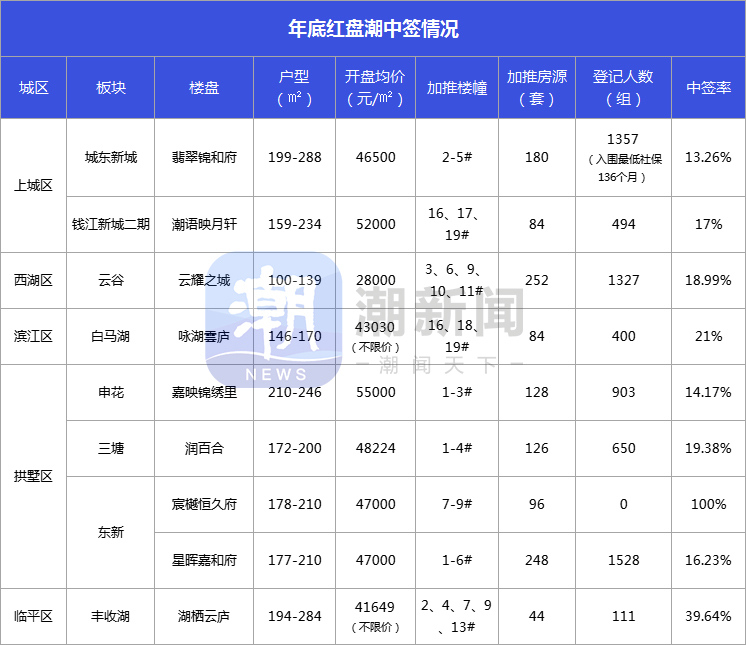
Task: Click the 开盘均价 column header
Action: click(375, 88)
